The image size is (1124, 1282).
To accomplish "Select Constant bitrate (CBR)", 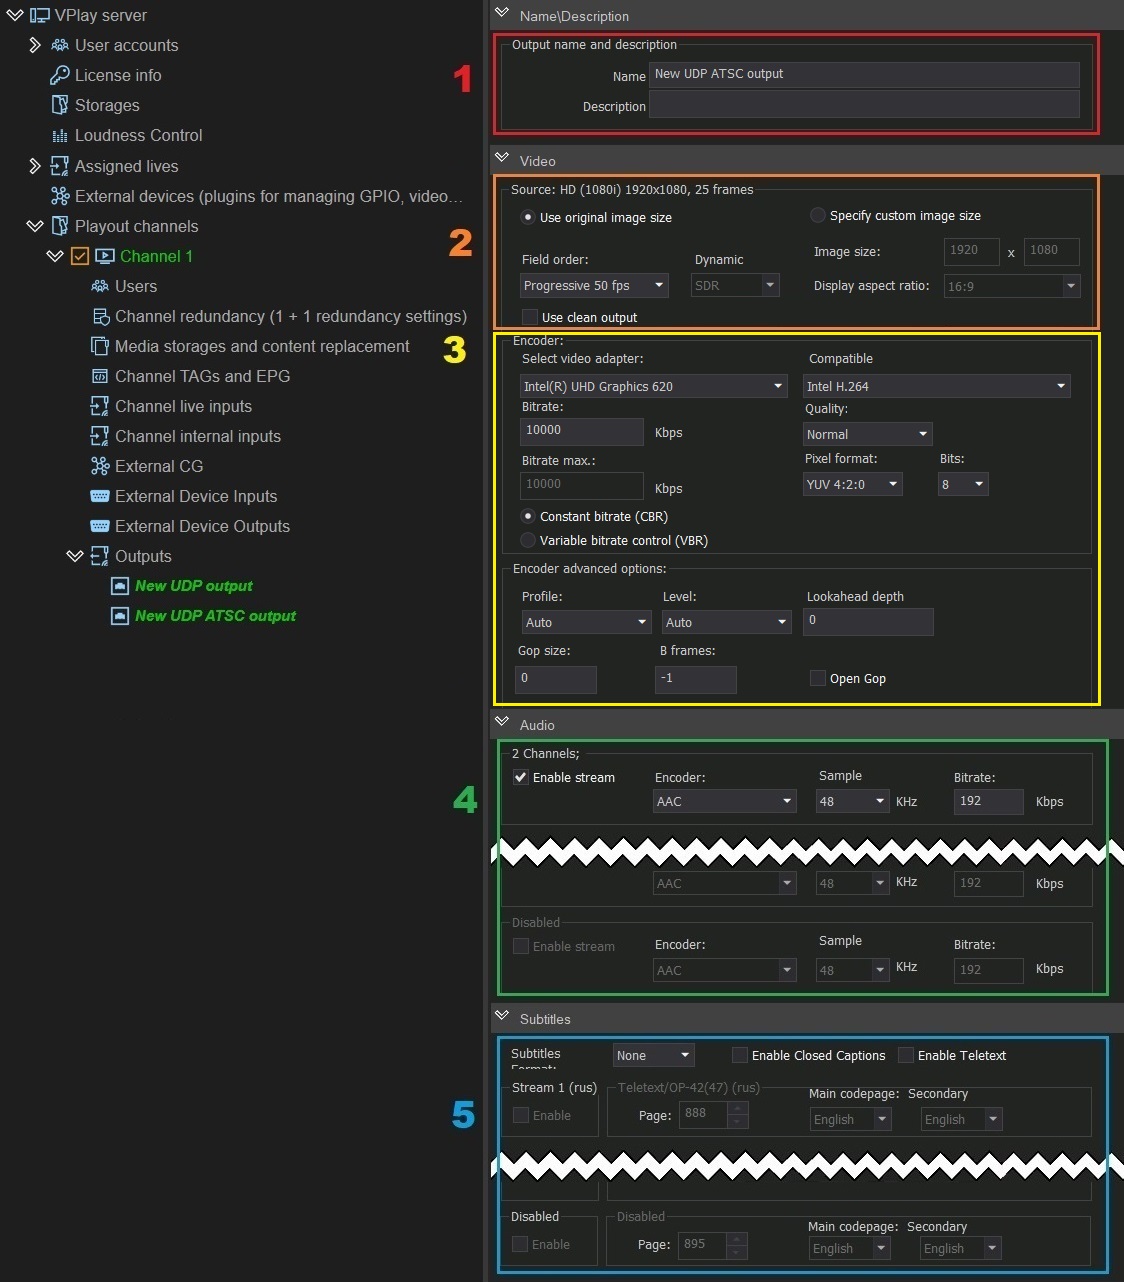I will 528,516.
